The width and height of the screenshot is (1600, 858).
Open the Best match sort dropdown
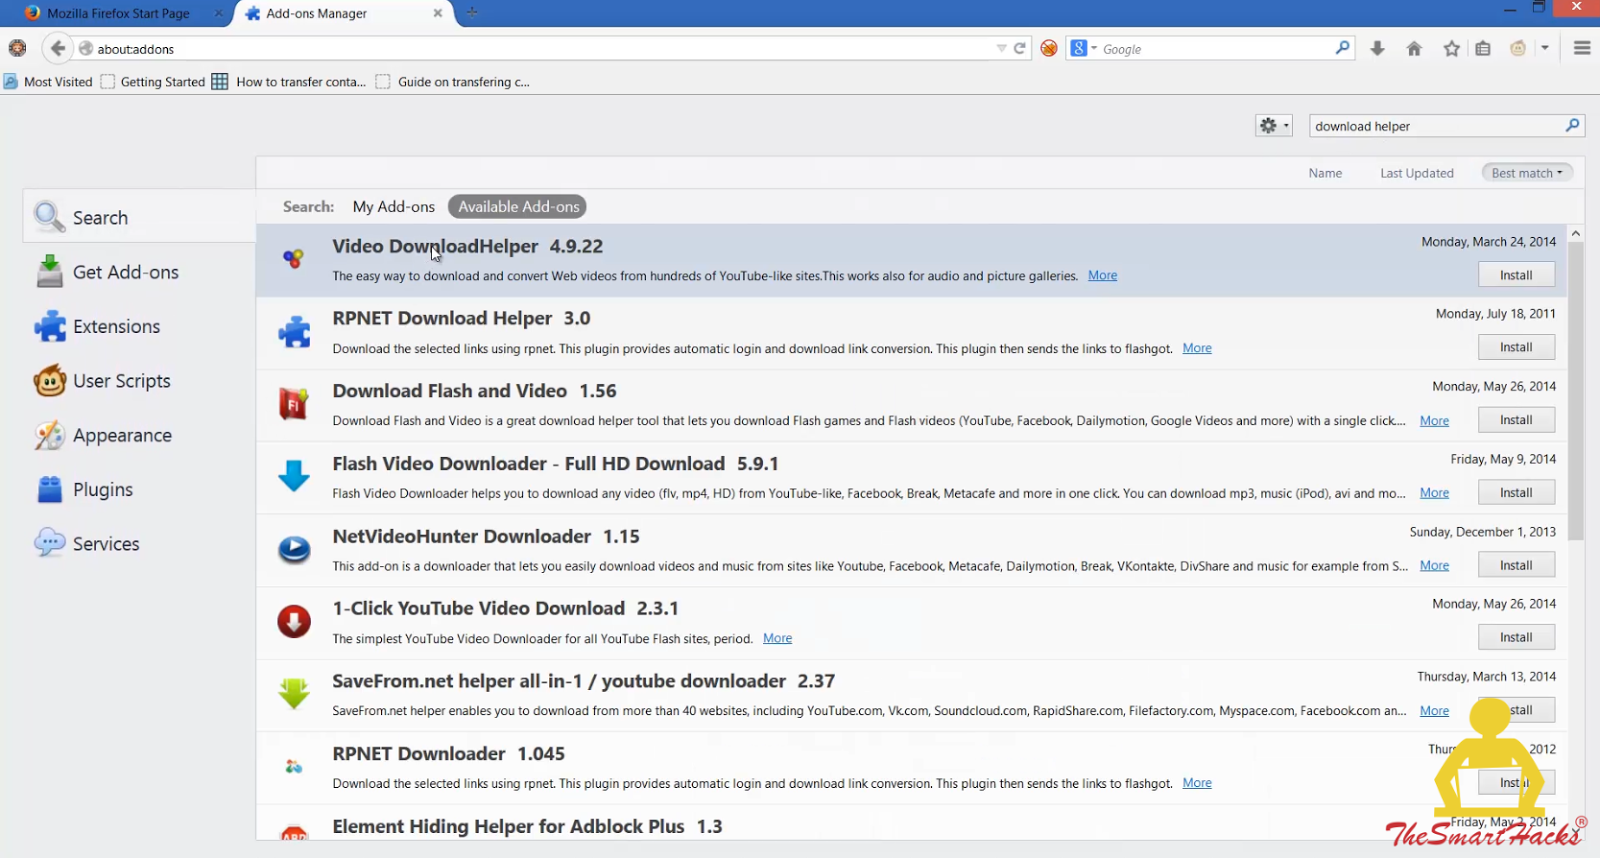point(1527,173)
